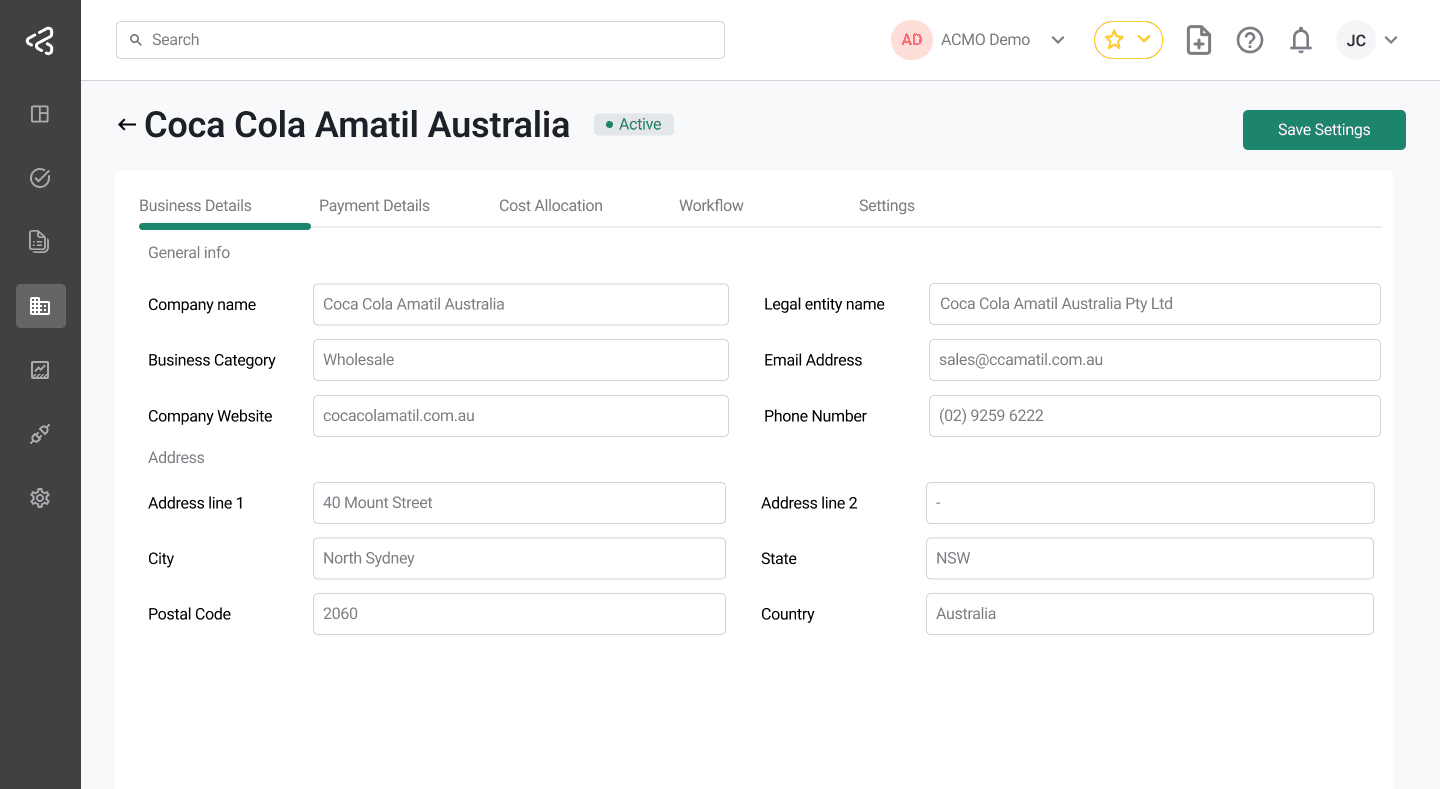The height and width of the screenshot is (789, 1440).
Task: Open the documents sidebar icon
Action: point(40,241)
